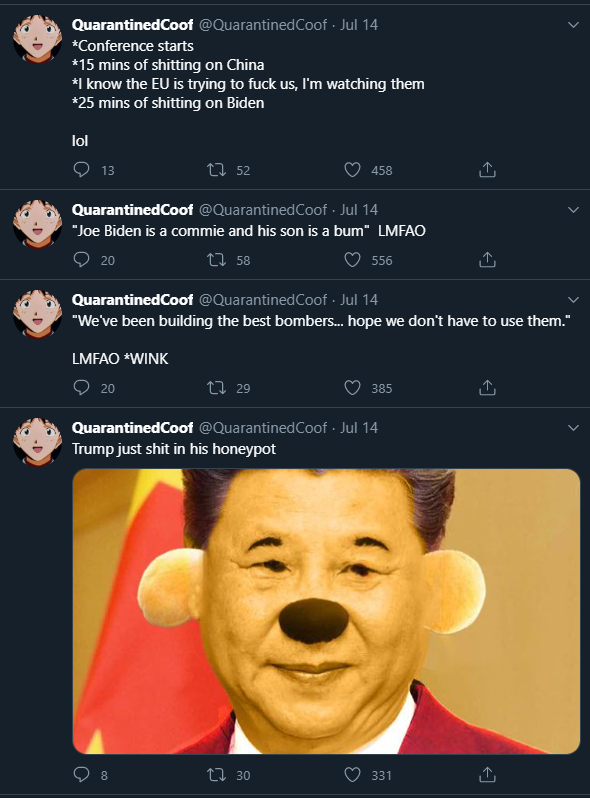
Task: Open more options chevron on first tweet
Action: pyautogui.click(x=573, y=25)
